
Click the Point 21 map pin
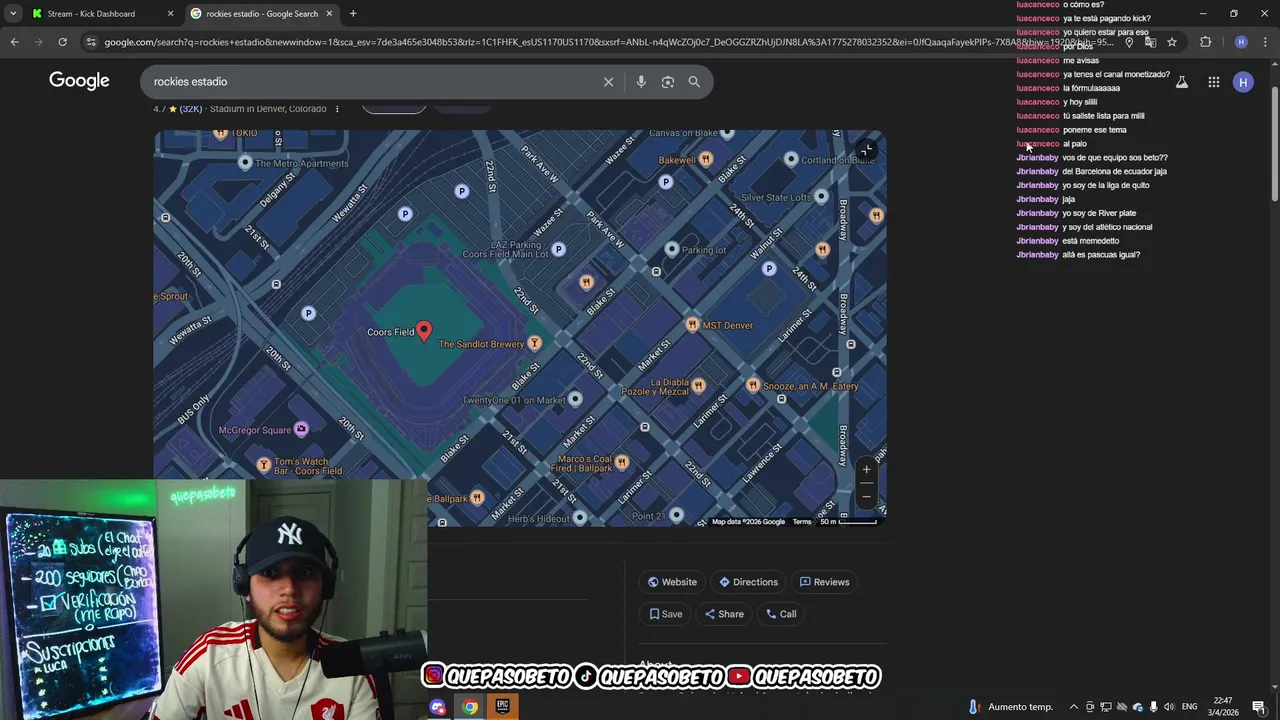676,515
